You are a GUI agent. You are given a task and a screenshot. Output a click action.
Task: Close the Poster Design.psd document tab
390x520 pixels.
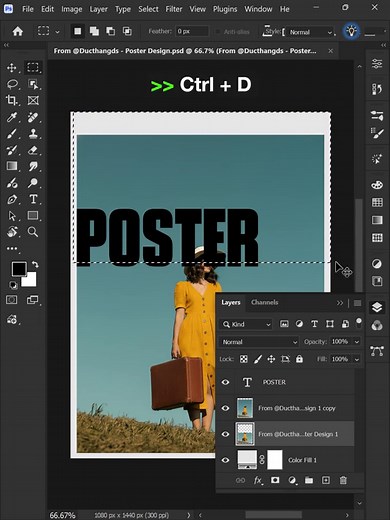pos(331,51)
